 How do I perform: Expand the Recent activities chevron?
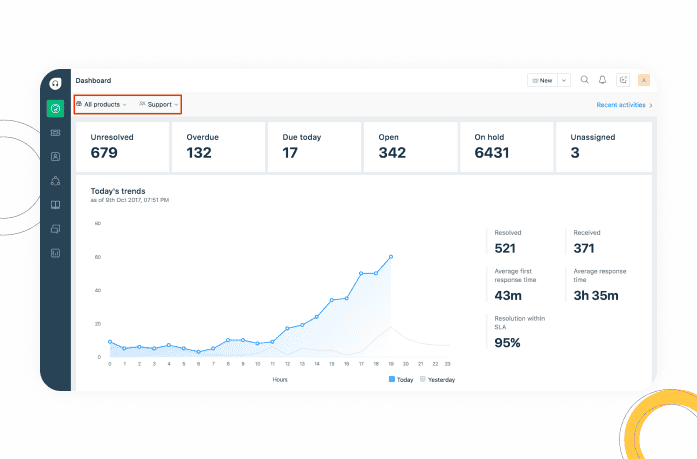point(651,105)
